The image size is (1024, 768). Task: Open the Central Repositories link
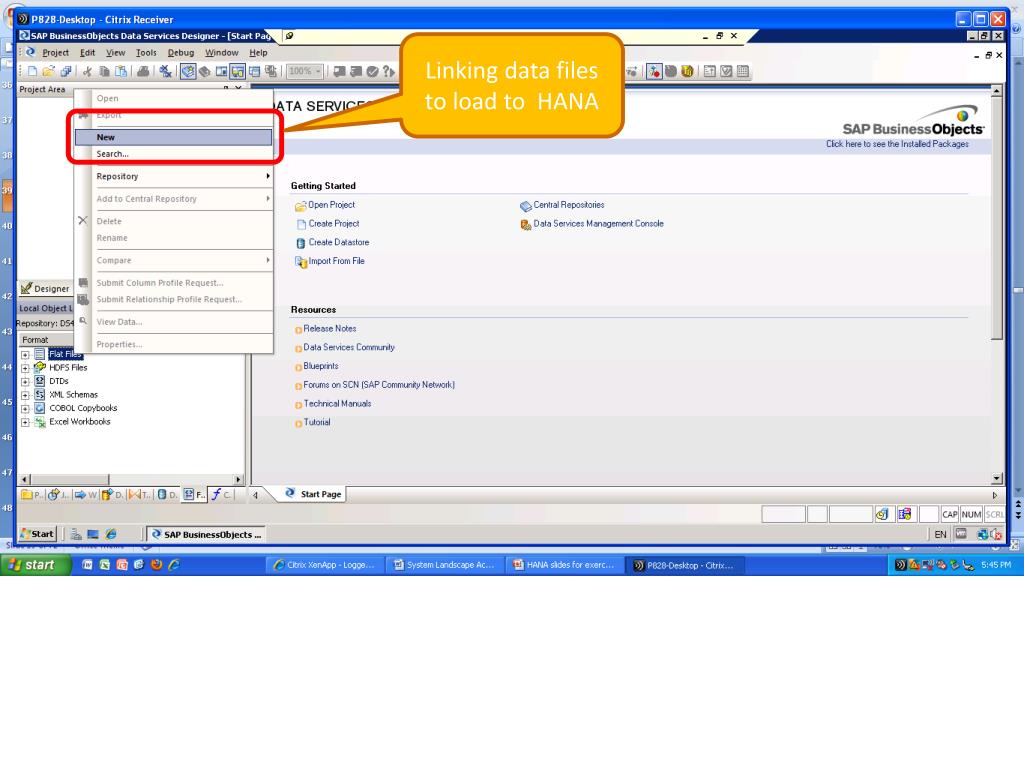point(569,205)
